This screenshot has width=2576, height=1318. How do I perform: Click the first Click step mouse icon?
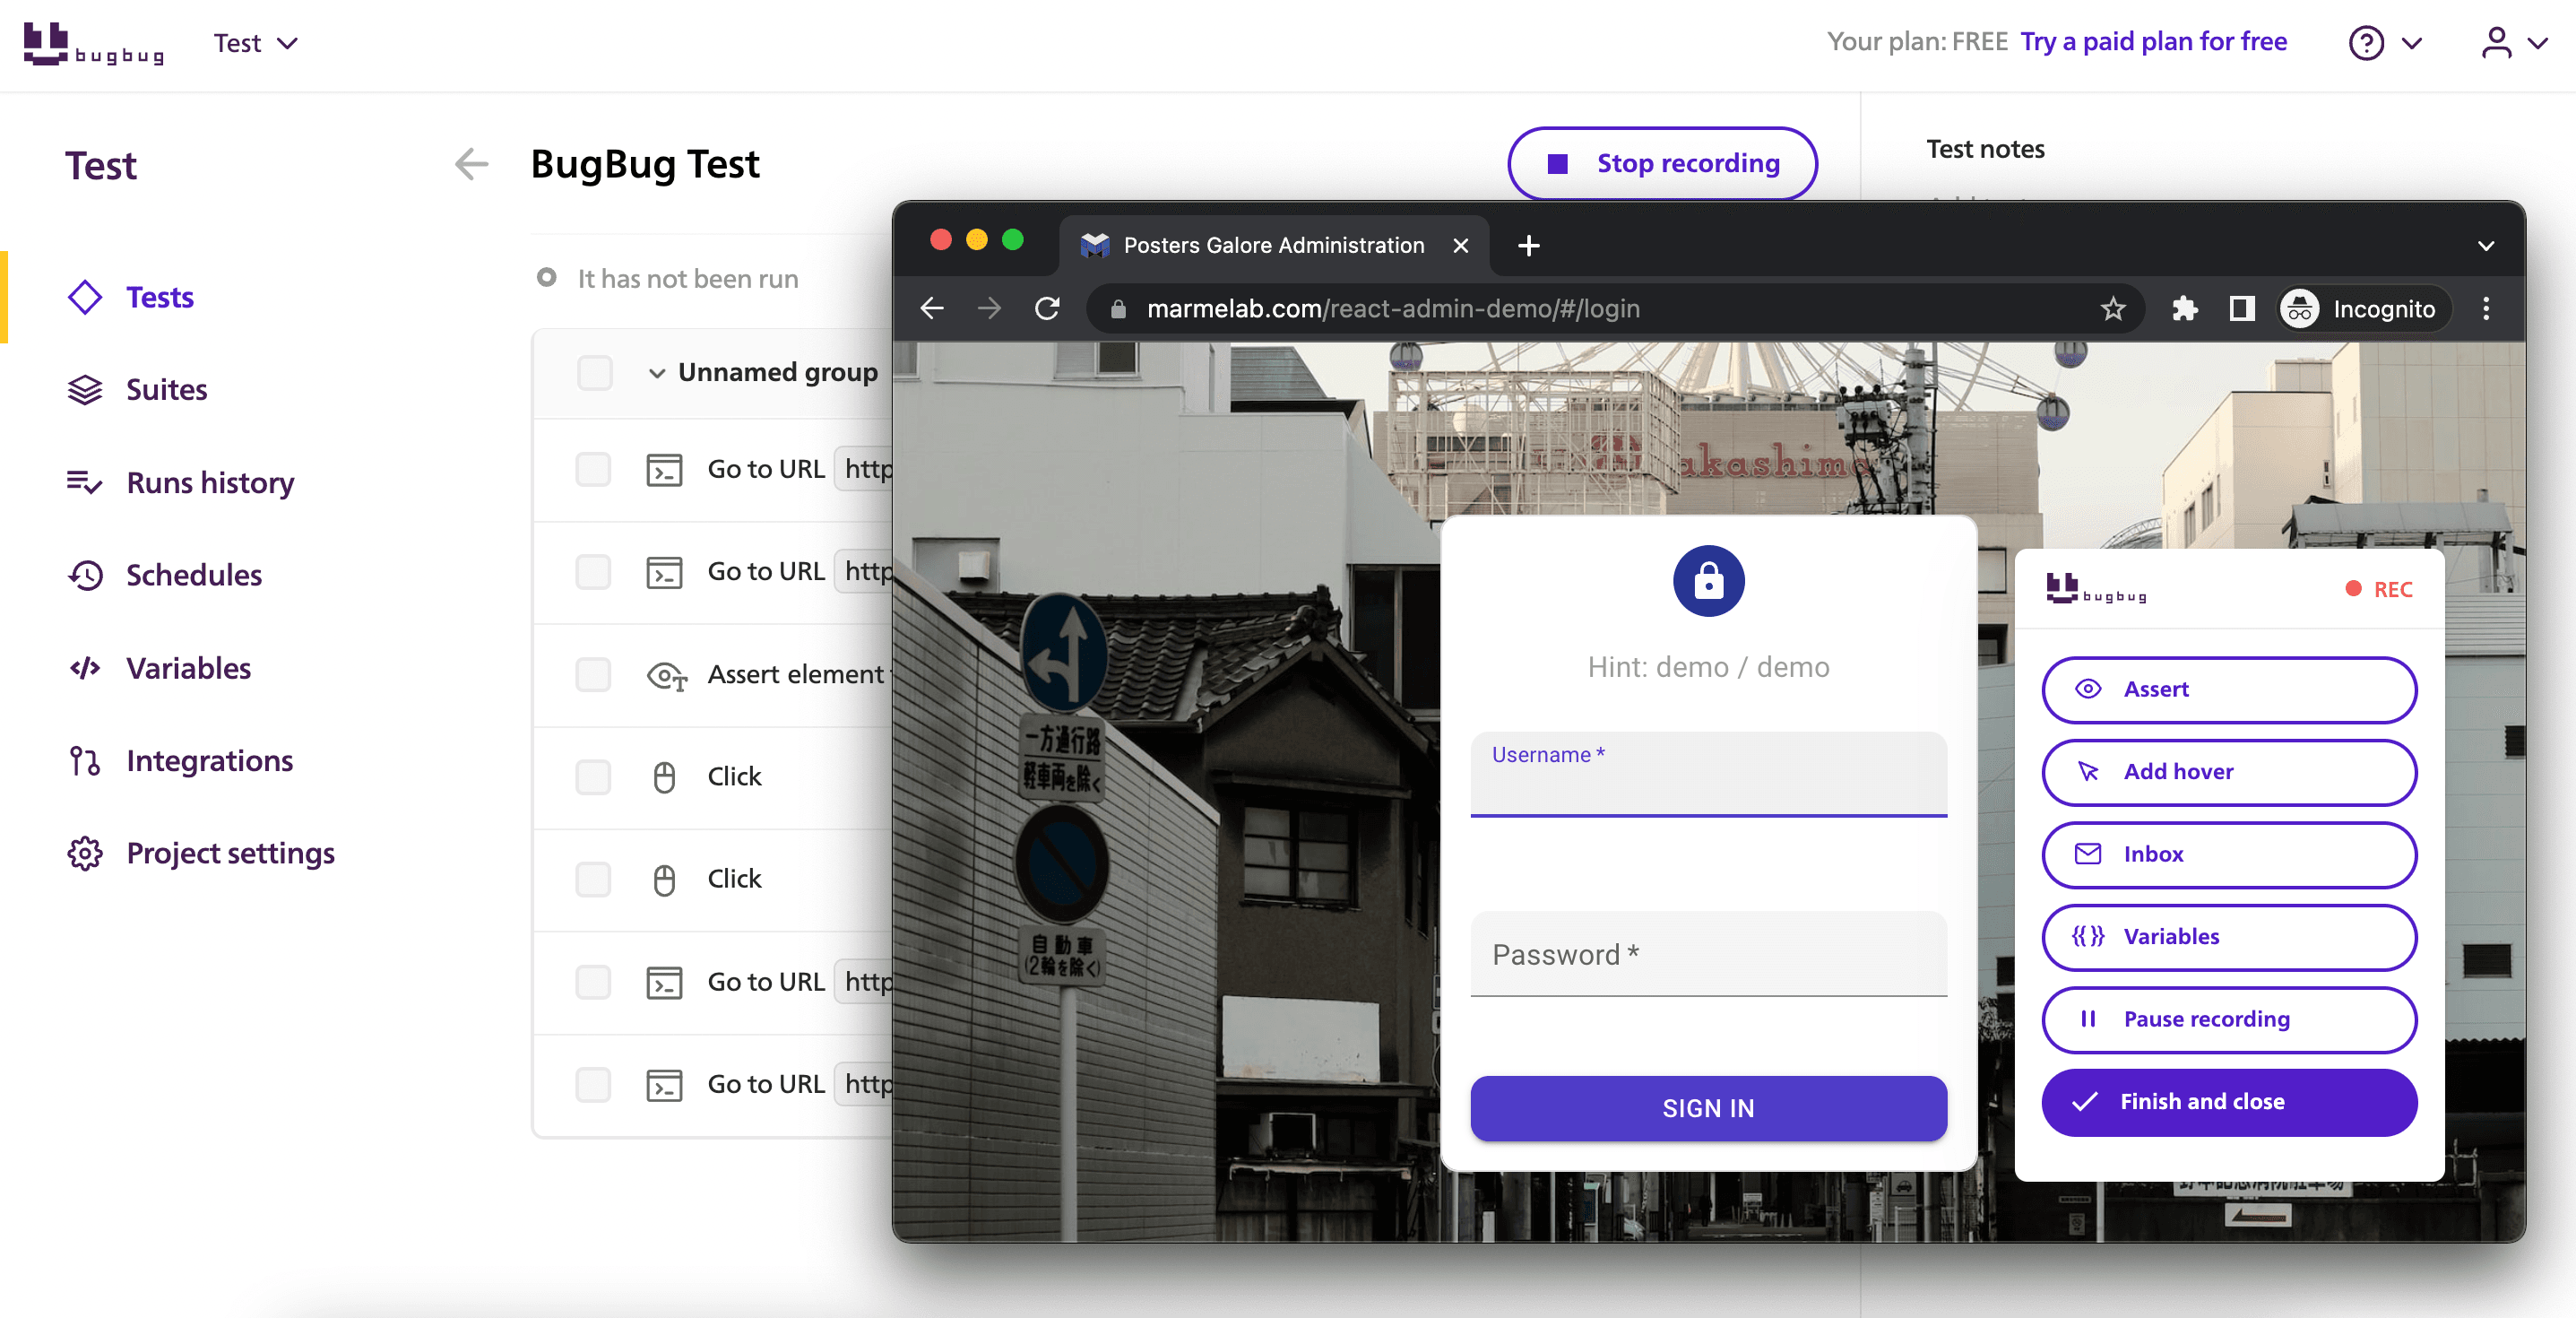pyautogui.click(x=664, y=777)
